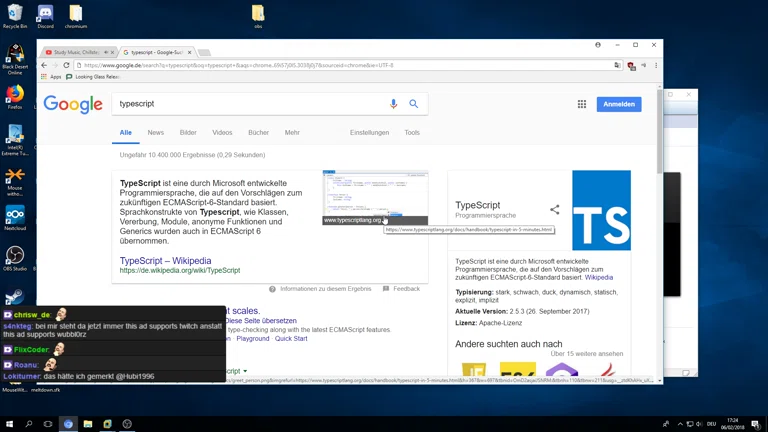
Task: Click the Chrome profile avatar icon
Action: tap(598, 45)
